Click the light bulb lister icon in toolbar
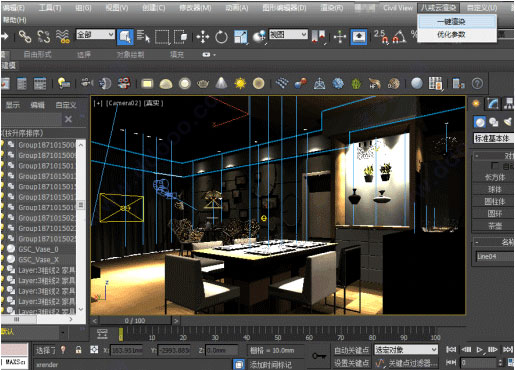 coord(63,83)
